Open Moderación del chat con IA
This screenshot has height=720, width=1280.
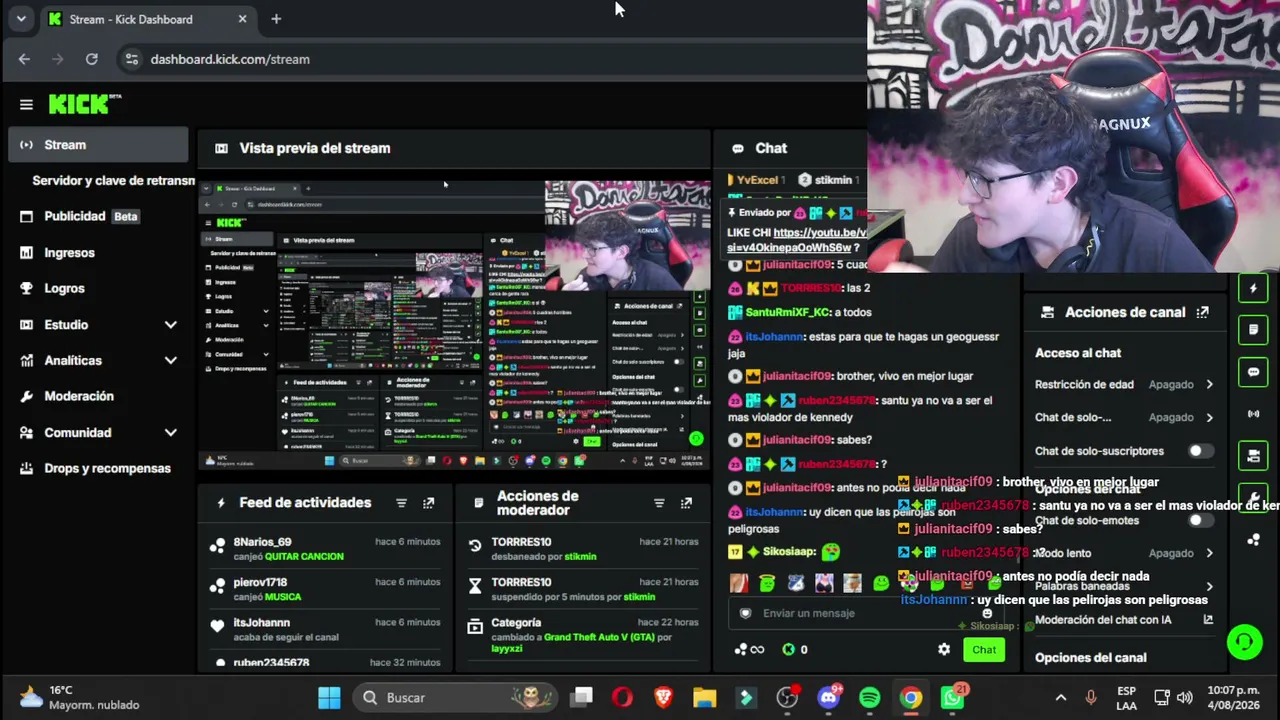click(1125, 620)
